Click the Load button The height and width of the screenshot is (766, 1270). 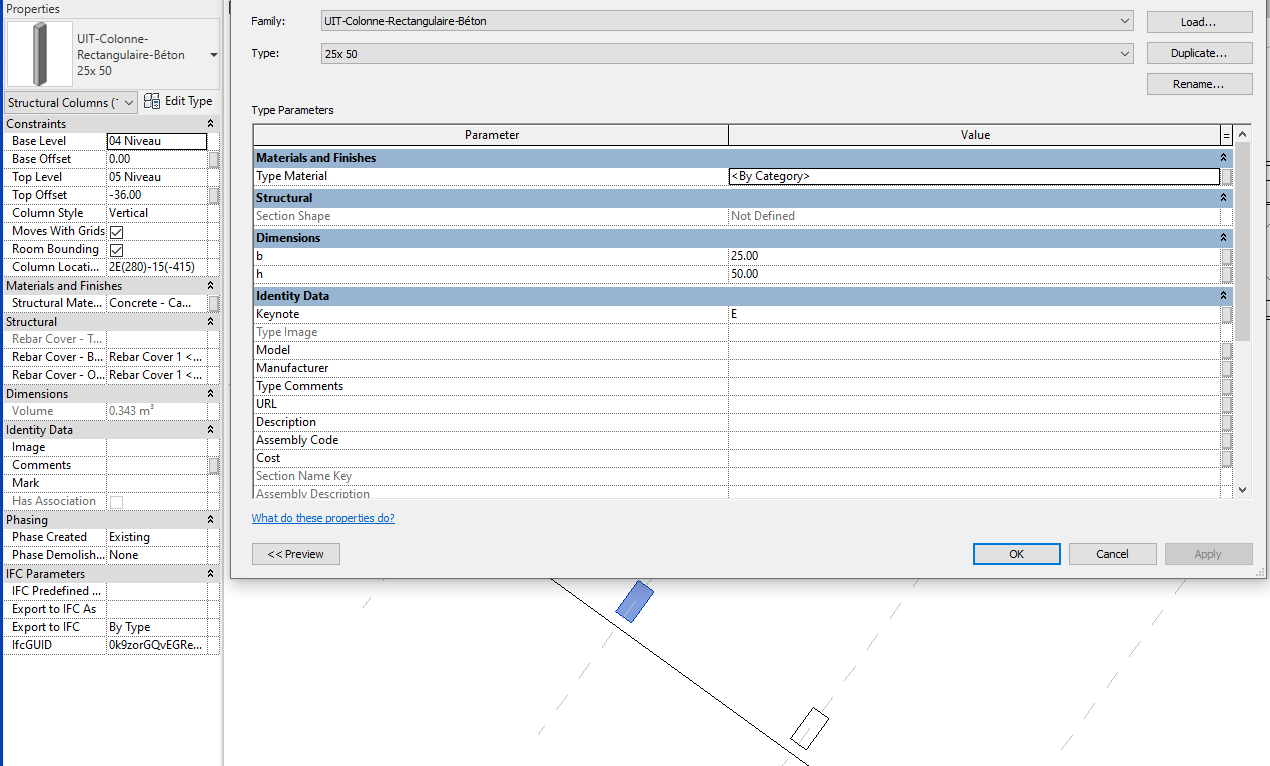pos(1198,20)
